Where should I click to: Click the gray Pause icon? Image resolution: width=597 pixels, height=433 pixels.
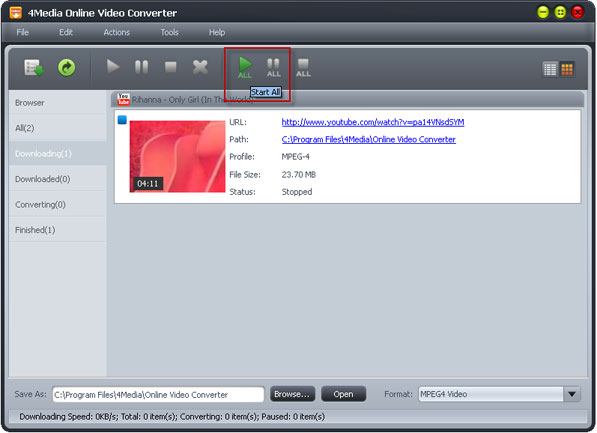pos(142,67)
